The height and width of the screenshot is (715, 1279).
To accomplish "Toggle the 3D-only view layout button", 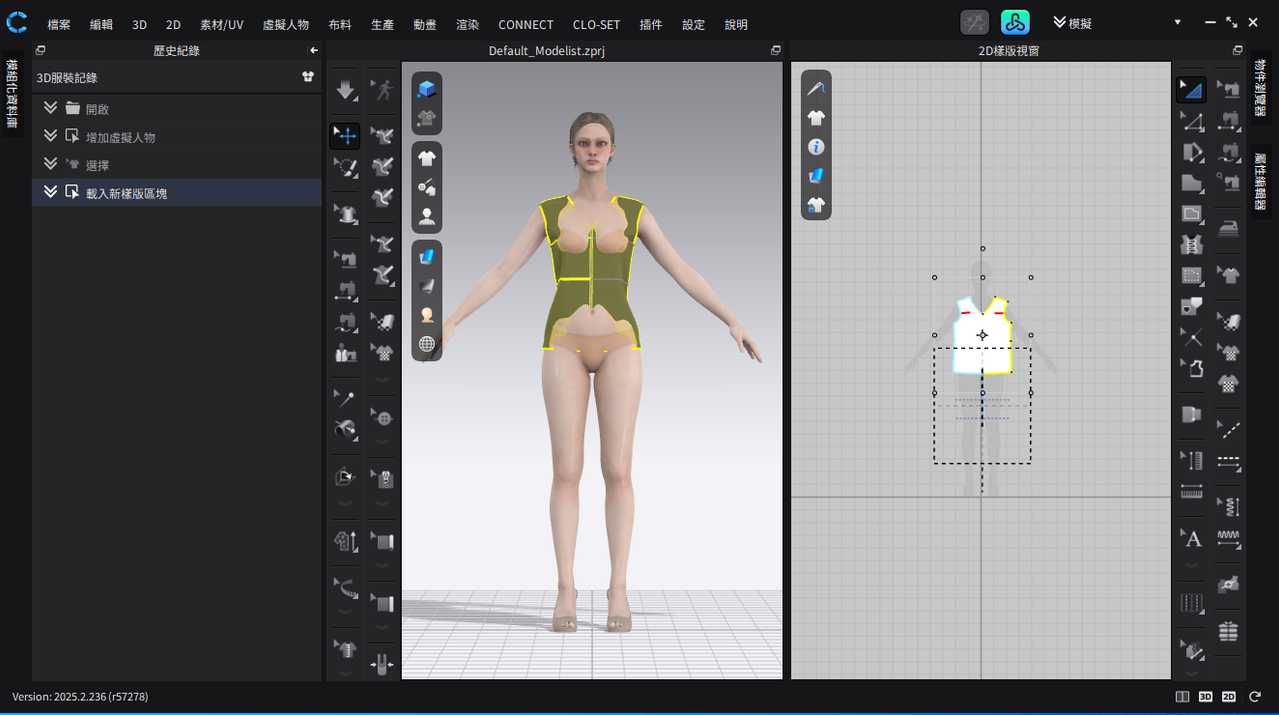I will click(x=1205, y=696).
